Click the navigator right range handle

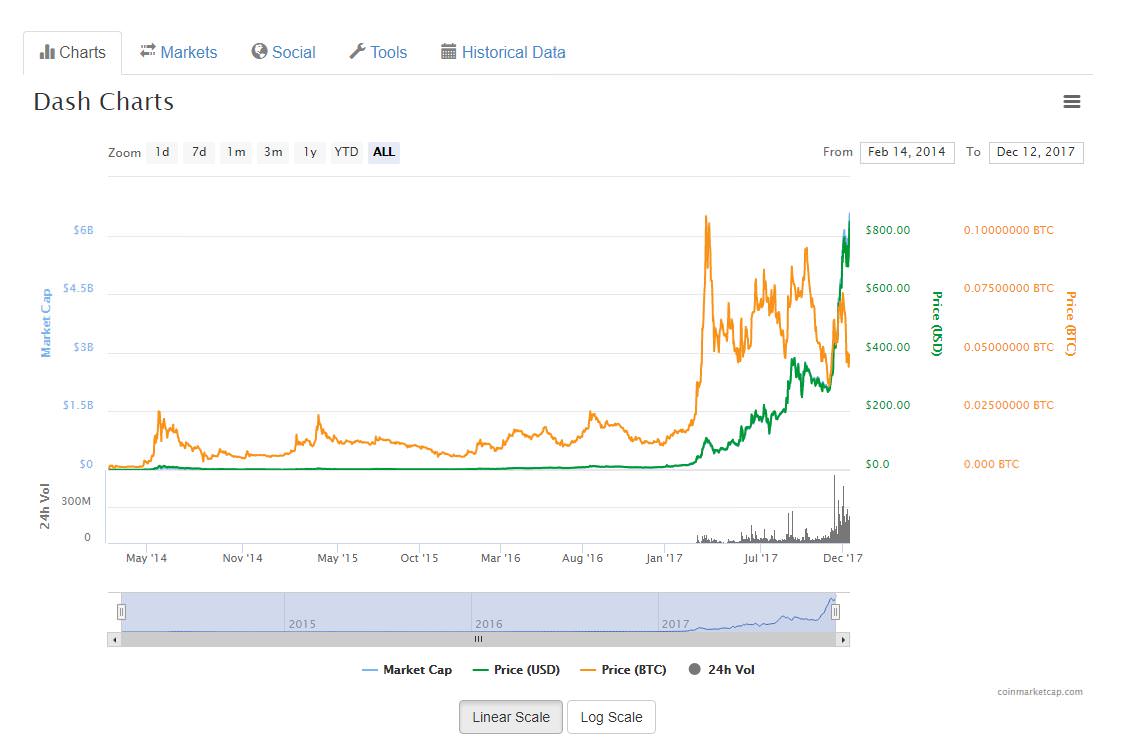[x=835, y=612]
